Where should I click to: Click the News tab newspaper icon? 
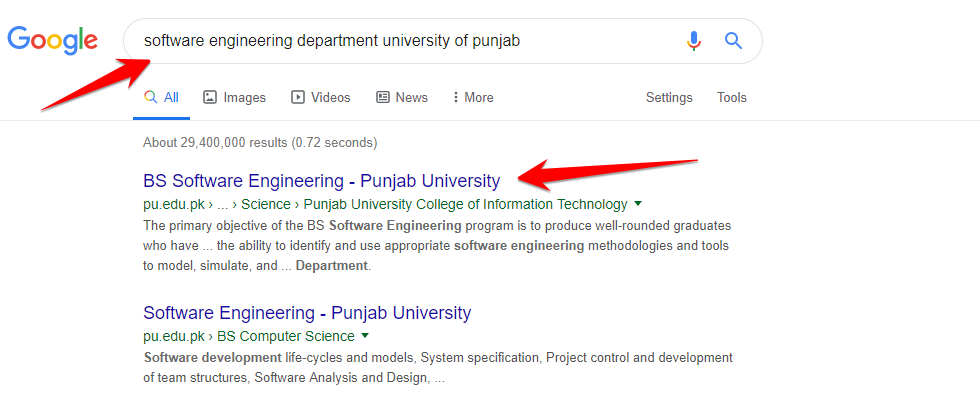pos(383,97)
